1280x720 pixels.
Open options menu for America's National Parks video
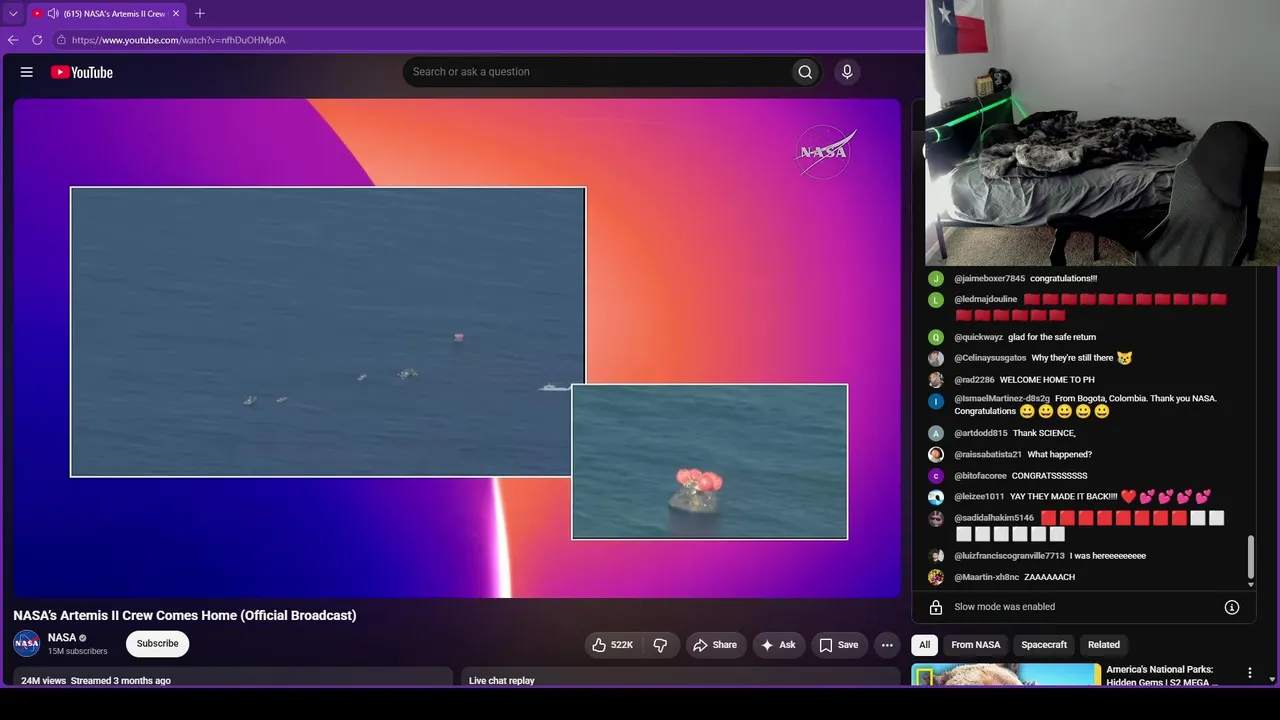point(1249,673)
